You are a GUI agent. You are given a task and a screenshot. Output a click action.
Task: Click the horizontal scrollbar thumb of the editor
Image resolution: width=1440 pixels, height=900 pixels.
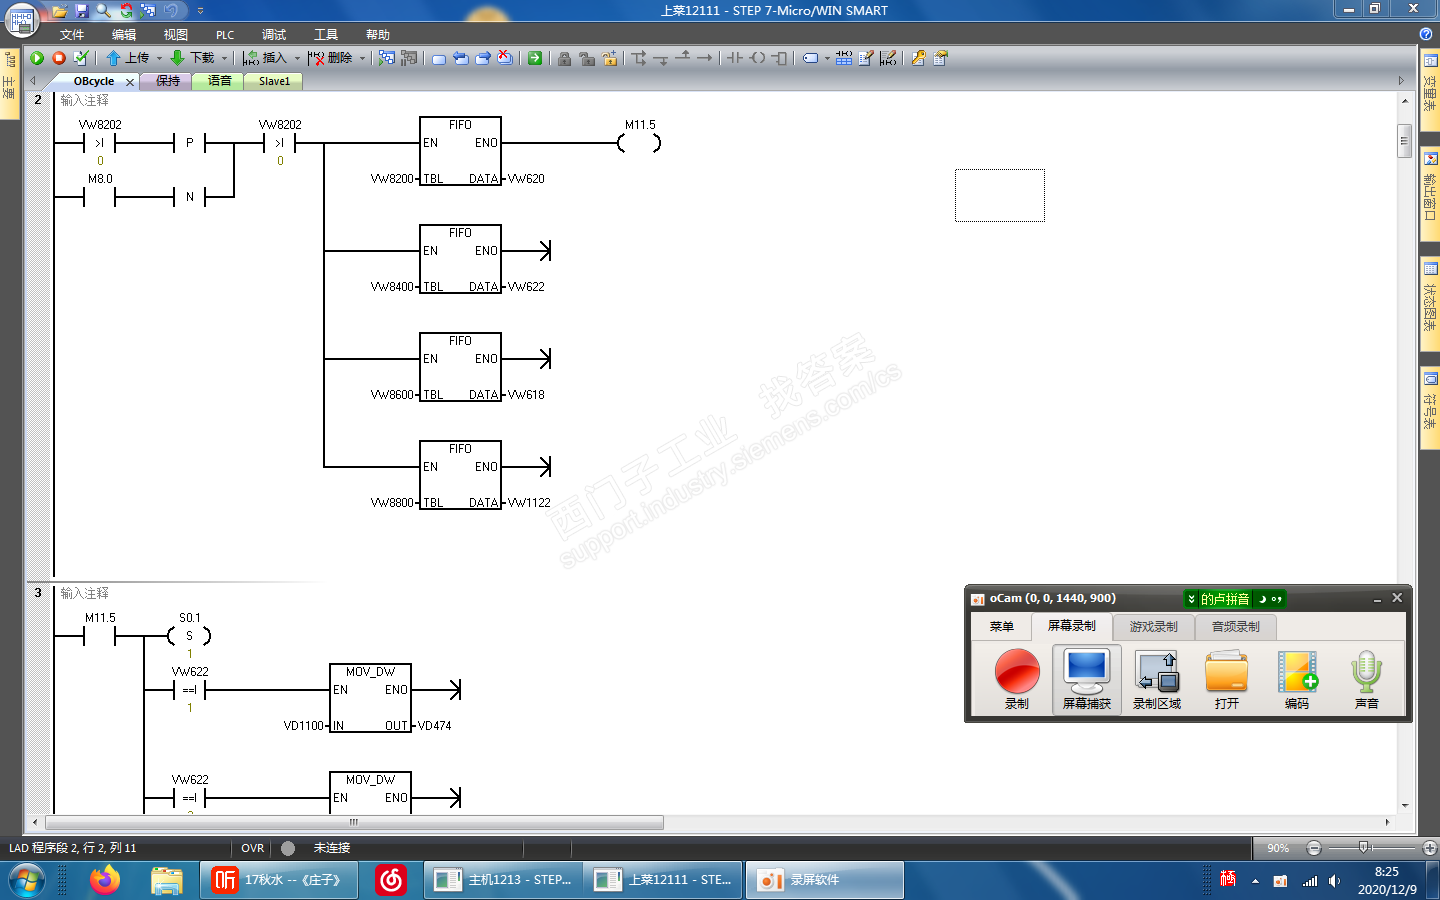pyautogui.click(x=354, y=822)
